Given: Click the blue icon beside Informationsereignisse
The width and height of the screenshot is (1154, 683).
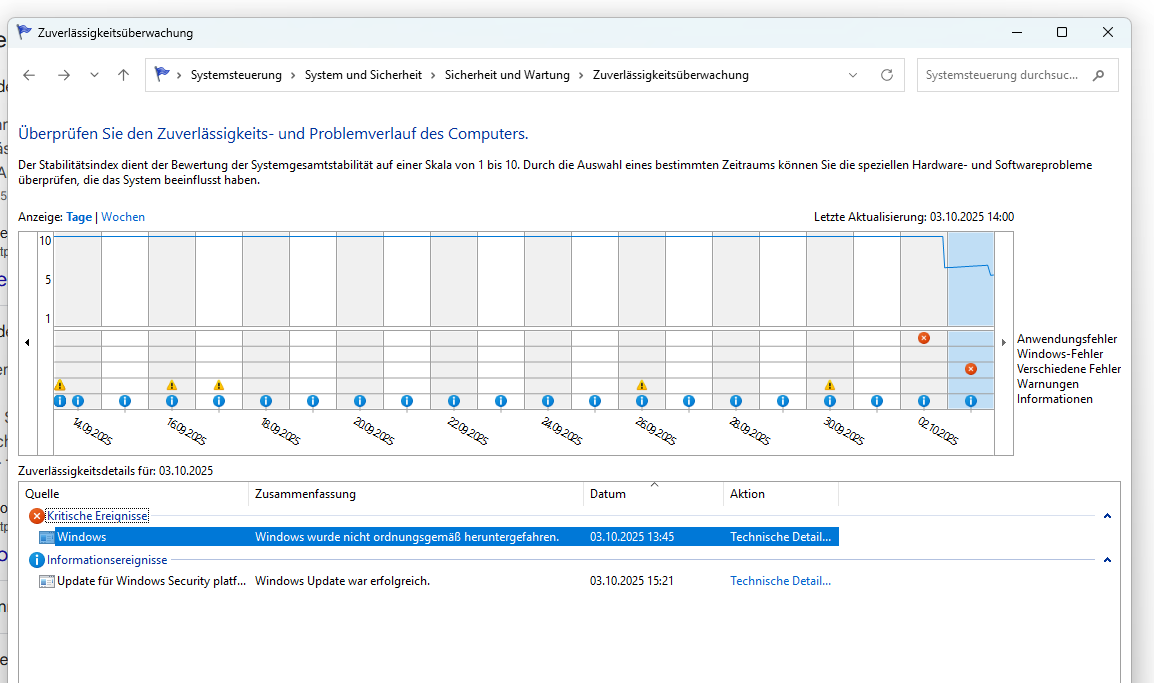Looking at the screenshot, I should click(x=37, y=560).
